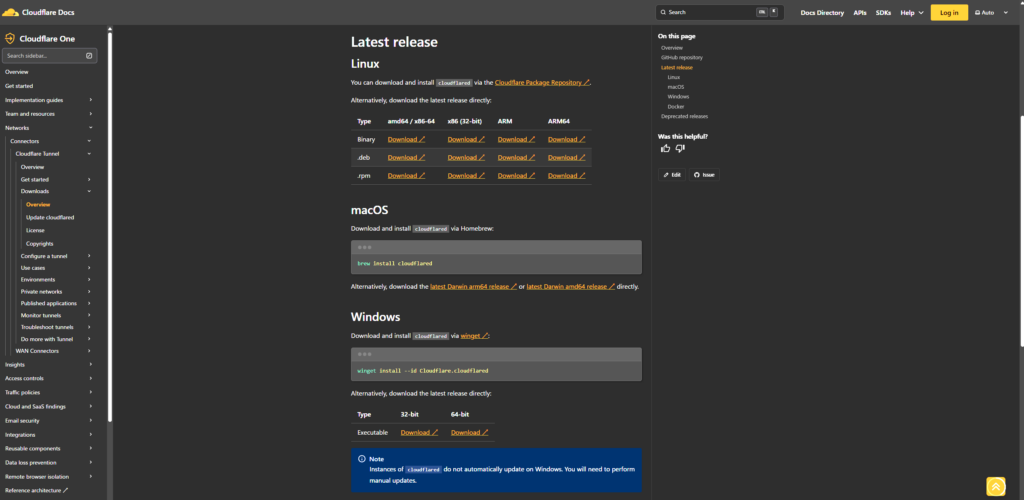Click the header Search field
The width and height of the screenshot is (1024, 500).
[720, 12]
